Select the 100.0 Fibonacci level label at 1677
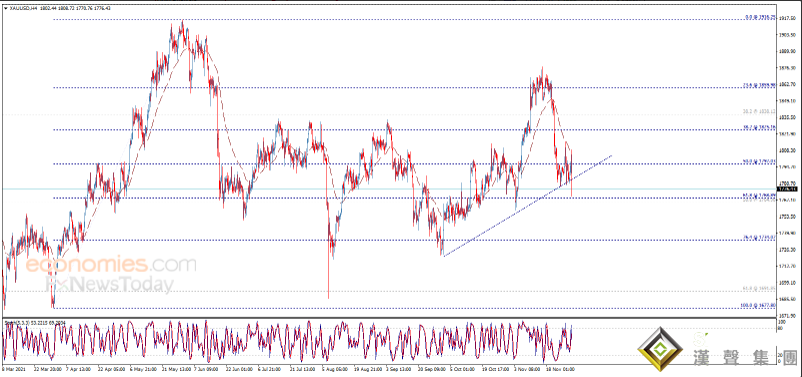Viewport: 802px width, 377px height. click(x=759, y=306)
